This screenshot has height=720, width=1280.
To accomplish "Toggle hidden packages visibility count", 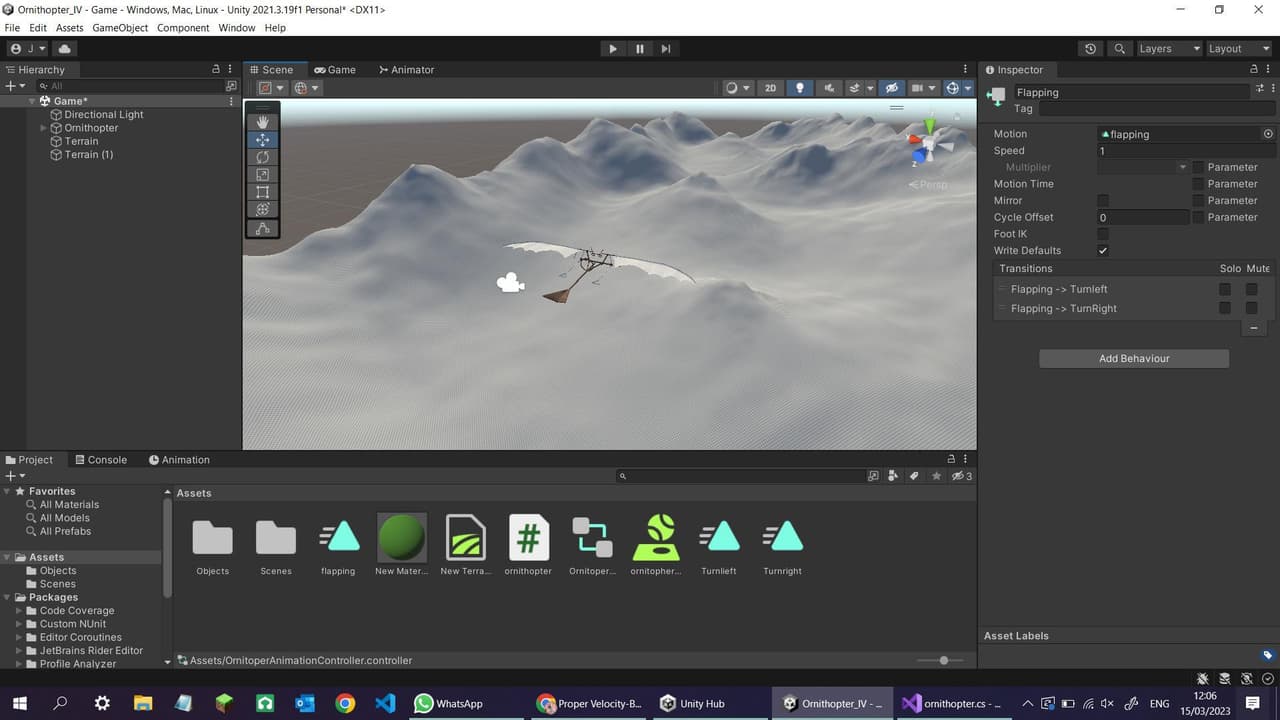I will pos(962,476).
